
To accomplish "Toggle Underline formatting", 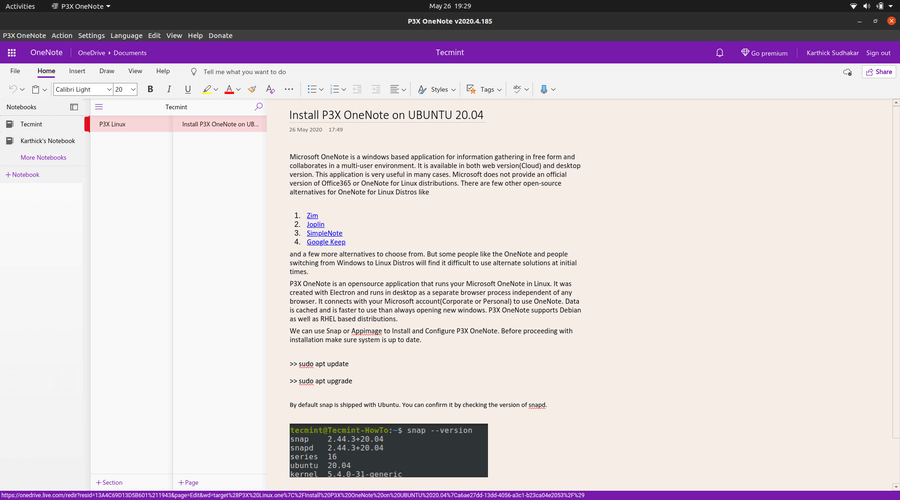I will [x=187, y=89].
